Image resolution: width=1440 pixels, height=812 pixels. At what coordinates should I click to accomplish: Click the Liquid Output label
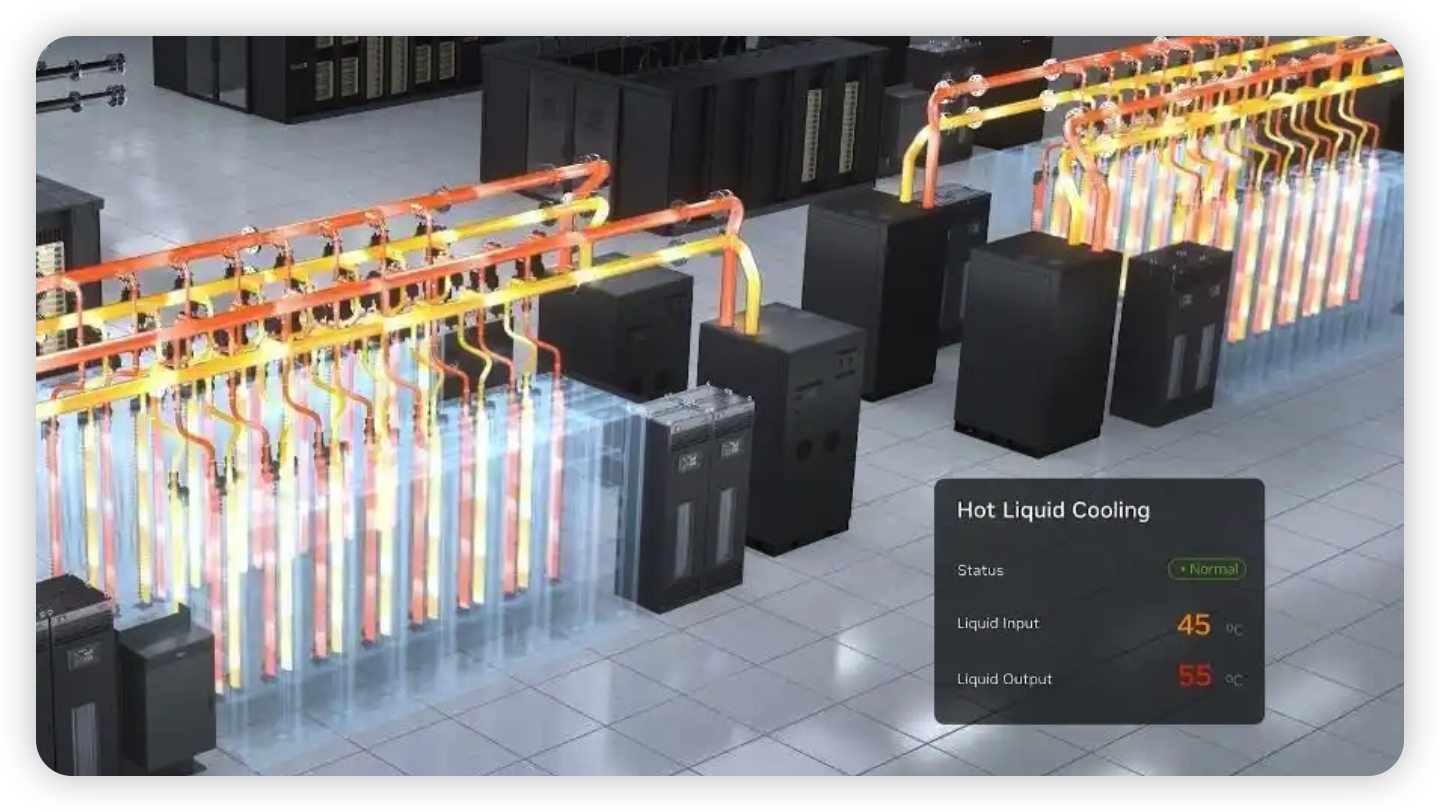(1004, 679)
